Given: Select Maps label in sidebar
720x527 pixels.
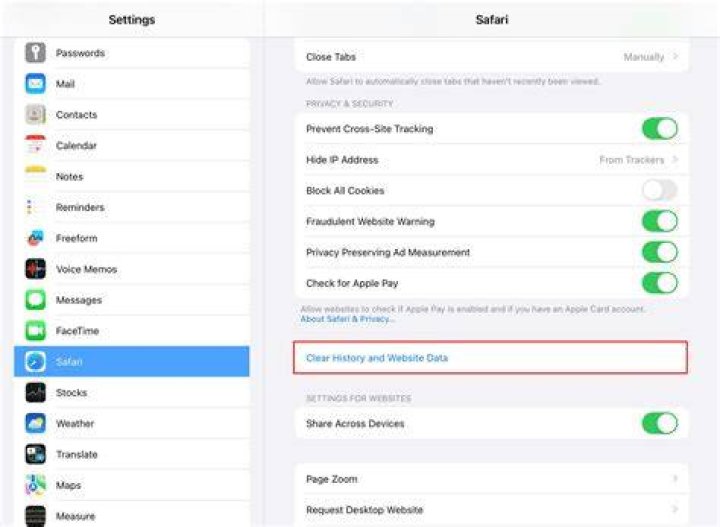Looking at the screenshot, I should [x=68, y=485].
